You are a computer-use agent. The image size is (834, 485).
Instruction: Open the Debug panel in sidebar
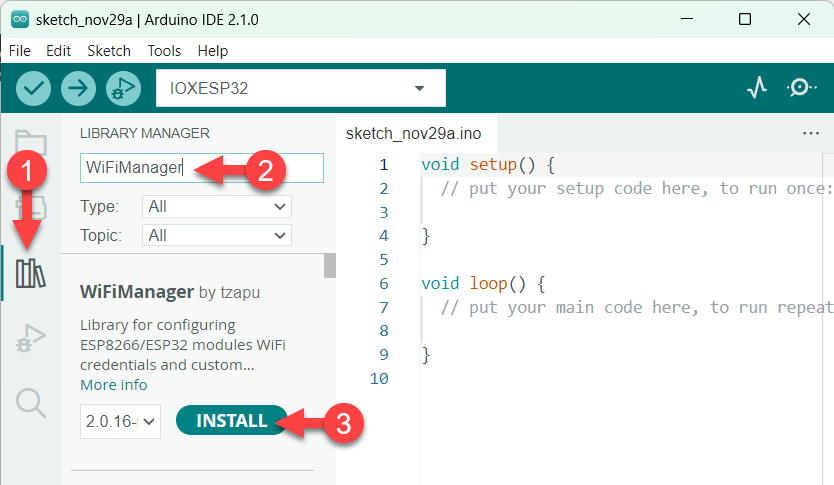click(x=31, y=338)
